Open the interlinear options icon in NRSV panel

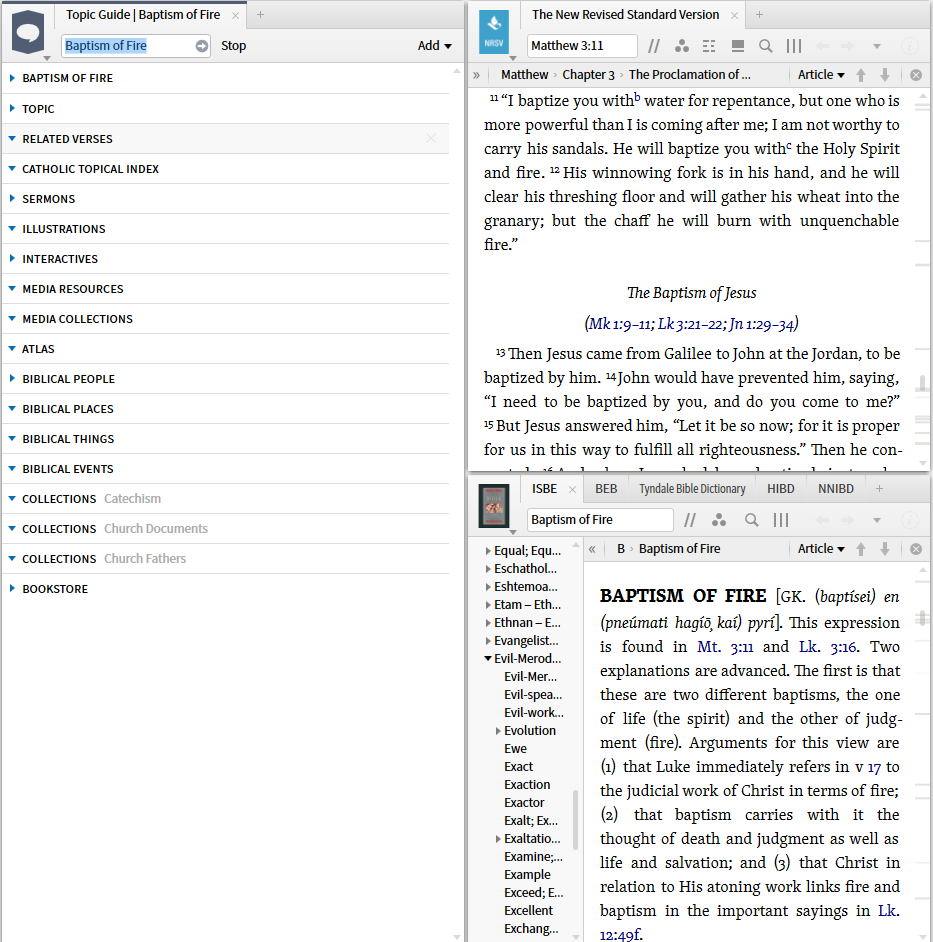(710, 46)
